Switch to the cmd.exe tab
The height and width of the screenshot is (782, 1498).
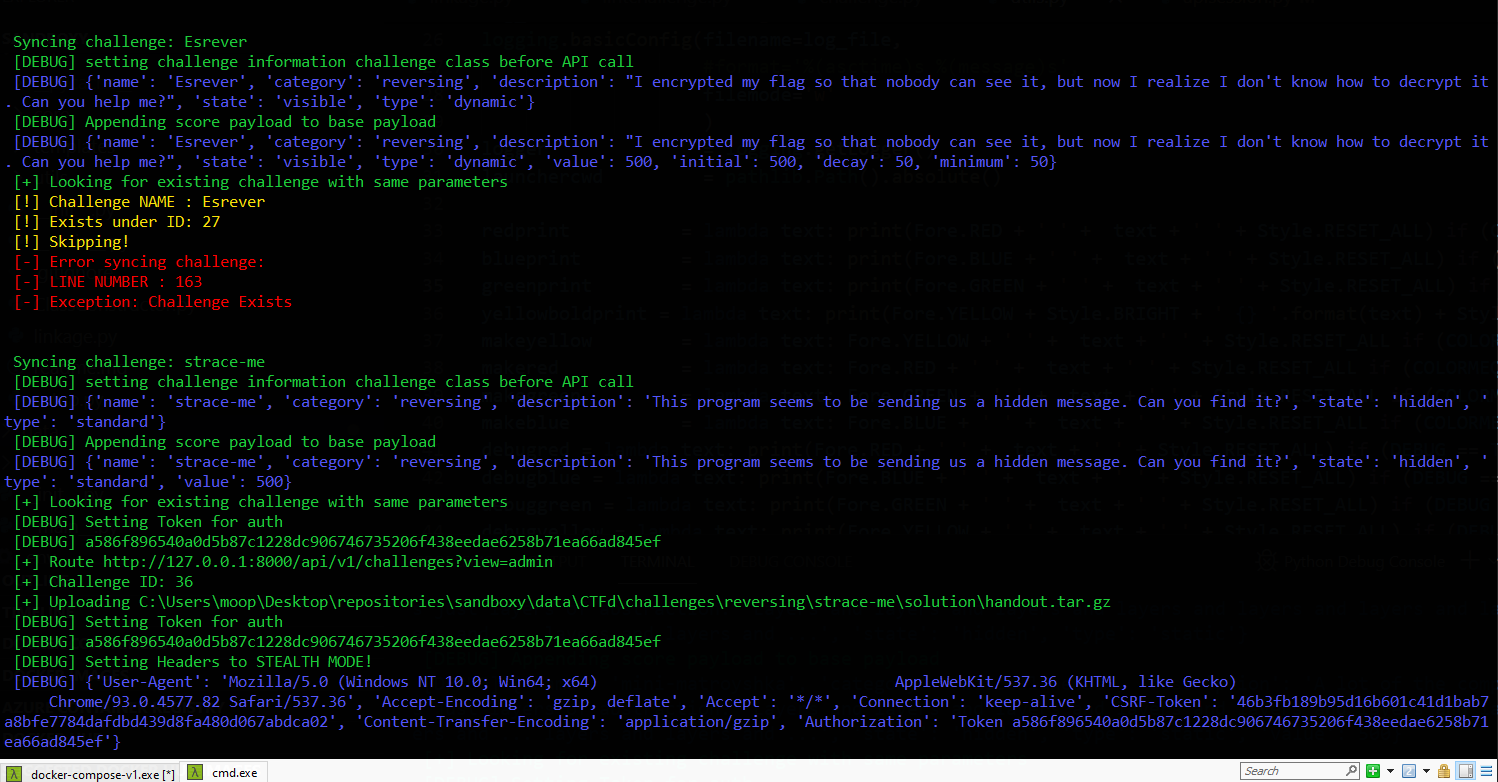click(x=225, y=773)
